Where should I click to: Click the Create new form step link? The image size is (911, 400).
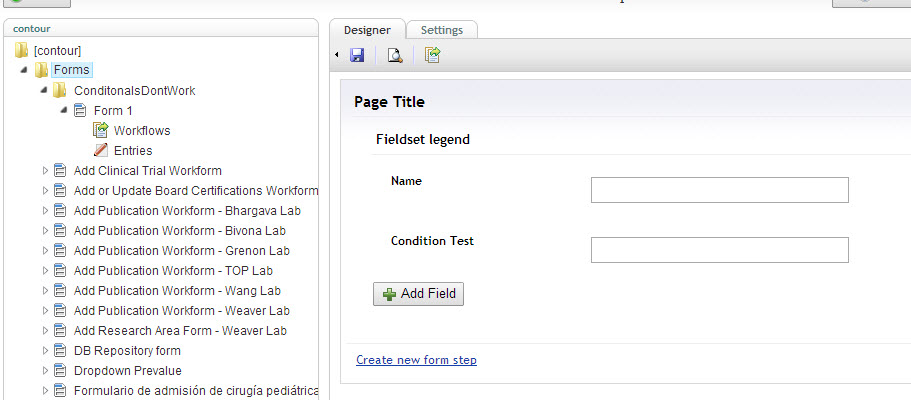tap(416, 360)
